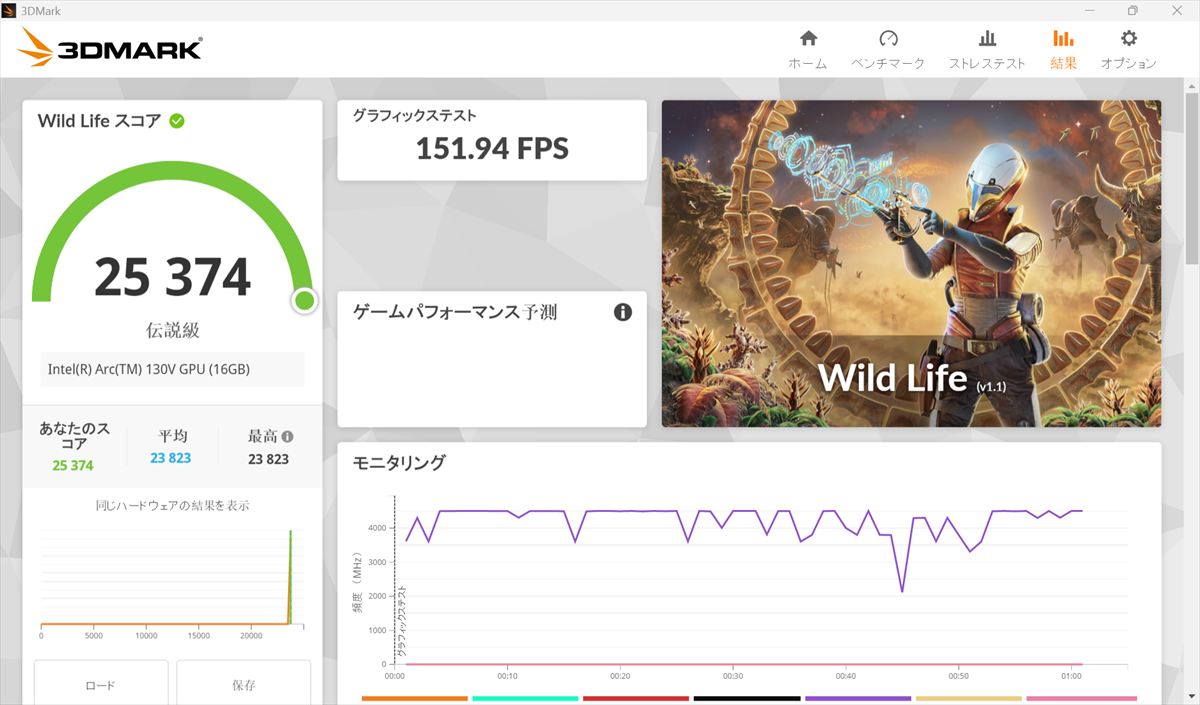Click the 保存 button
The image size is (1200, 705).
pyautogui.click(x=244, y=684)
